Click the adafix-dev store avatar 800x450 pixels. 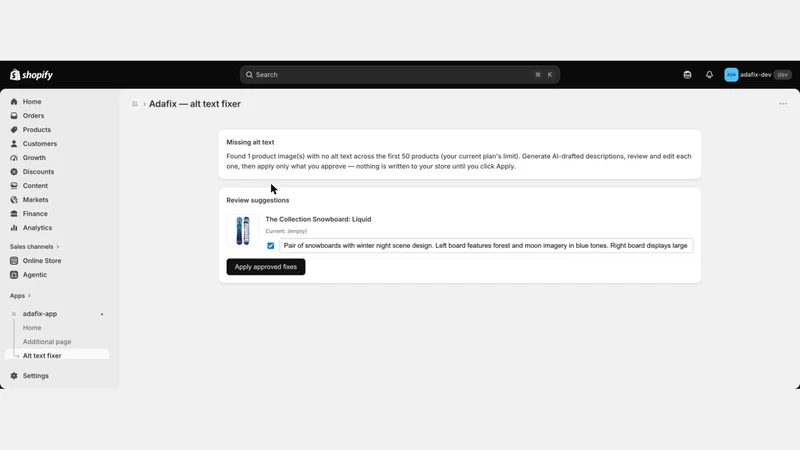(x=731, y=74)
